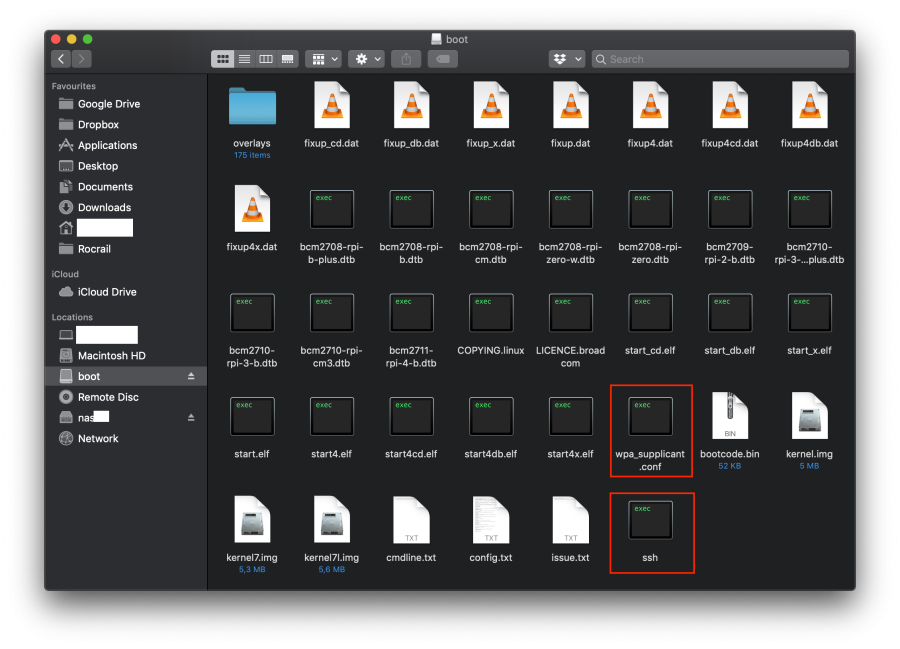Switch to gallery view mode
This screenshot has height=649, width=900.
(x=288, y=59)
